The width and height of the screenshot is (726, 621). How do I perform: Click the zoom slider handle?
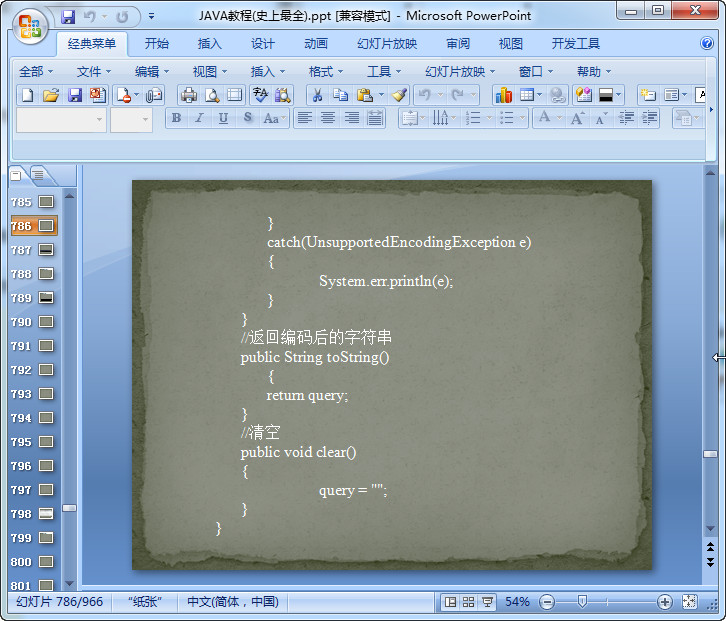pyautogui.click(x=582, y=602)
